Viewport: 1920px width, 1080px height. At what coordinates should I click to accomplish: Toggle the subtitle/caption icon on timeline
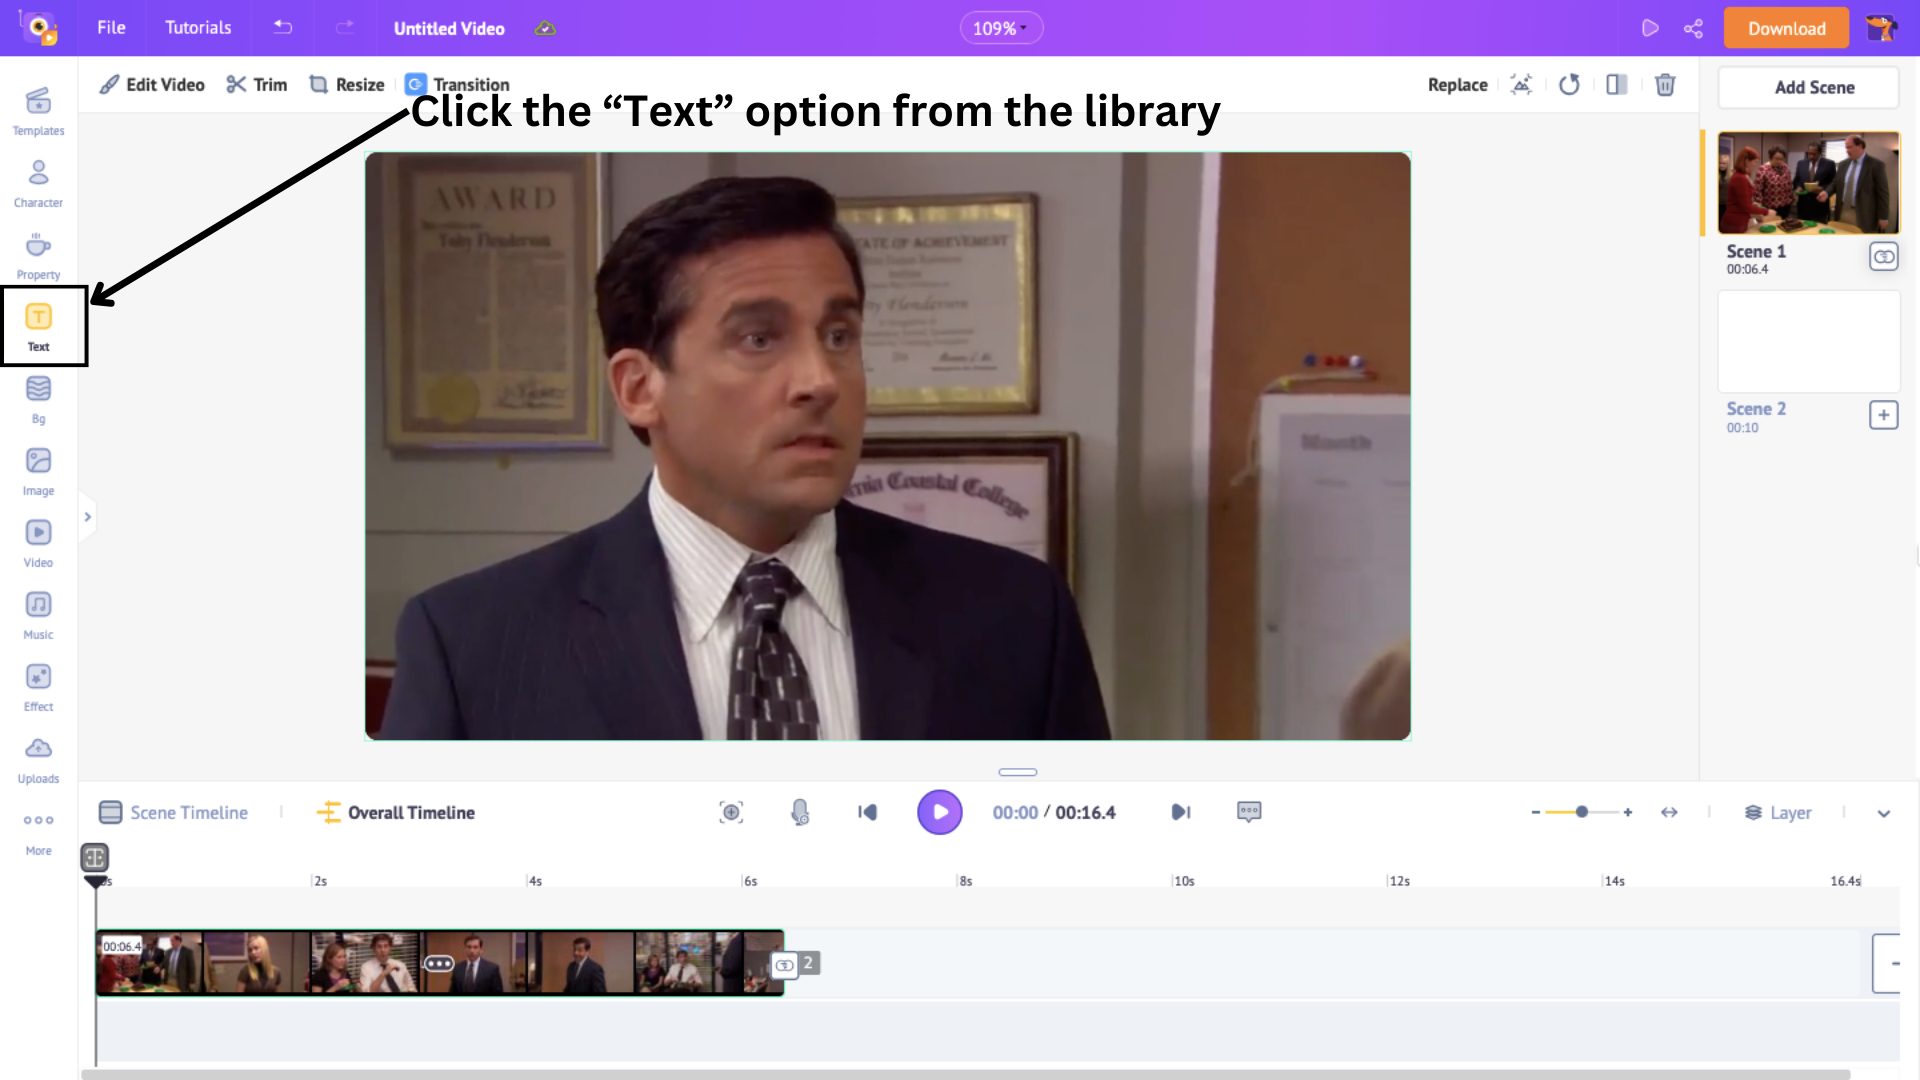pos(1249,811)
